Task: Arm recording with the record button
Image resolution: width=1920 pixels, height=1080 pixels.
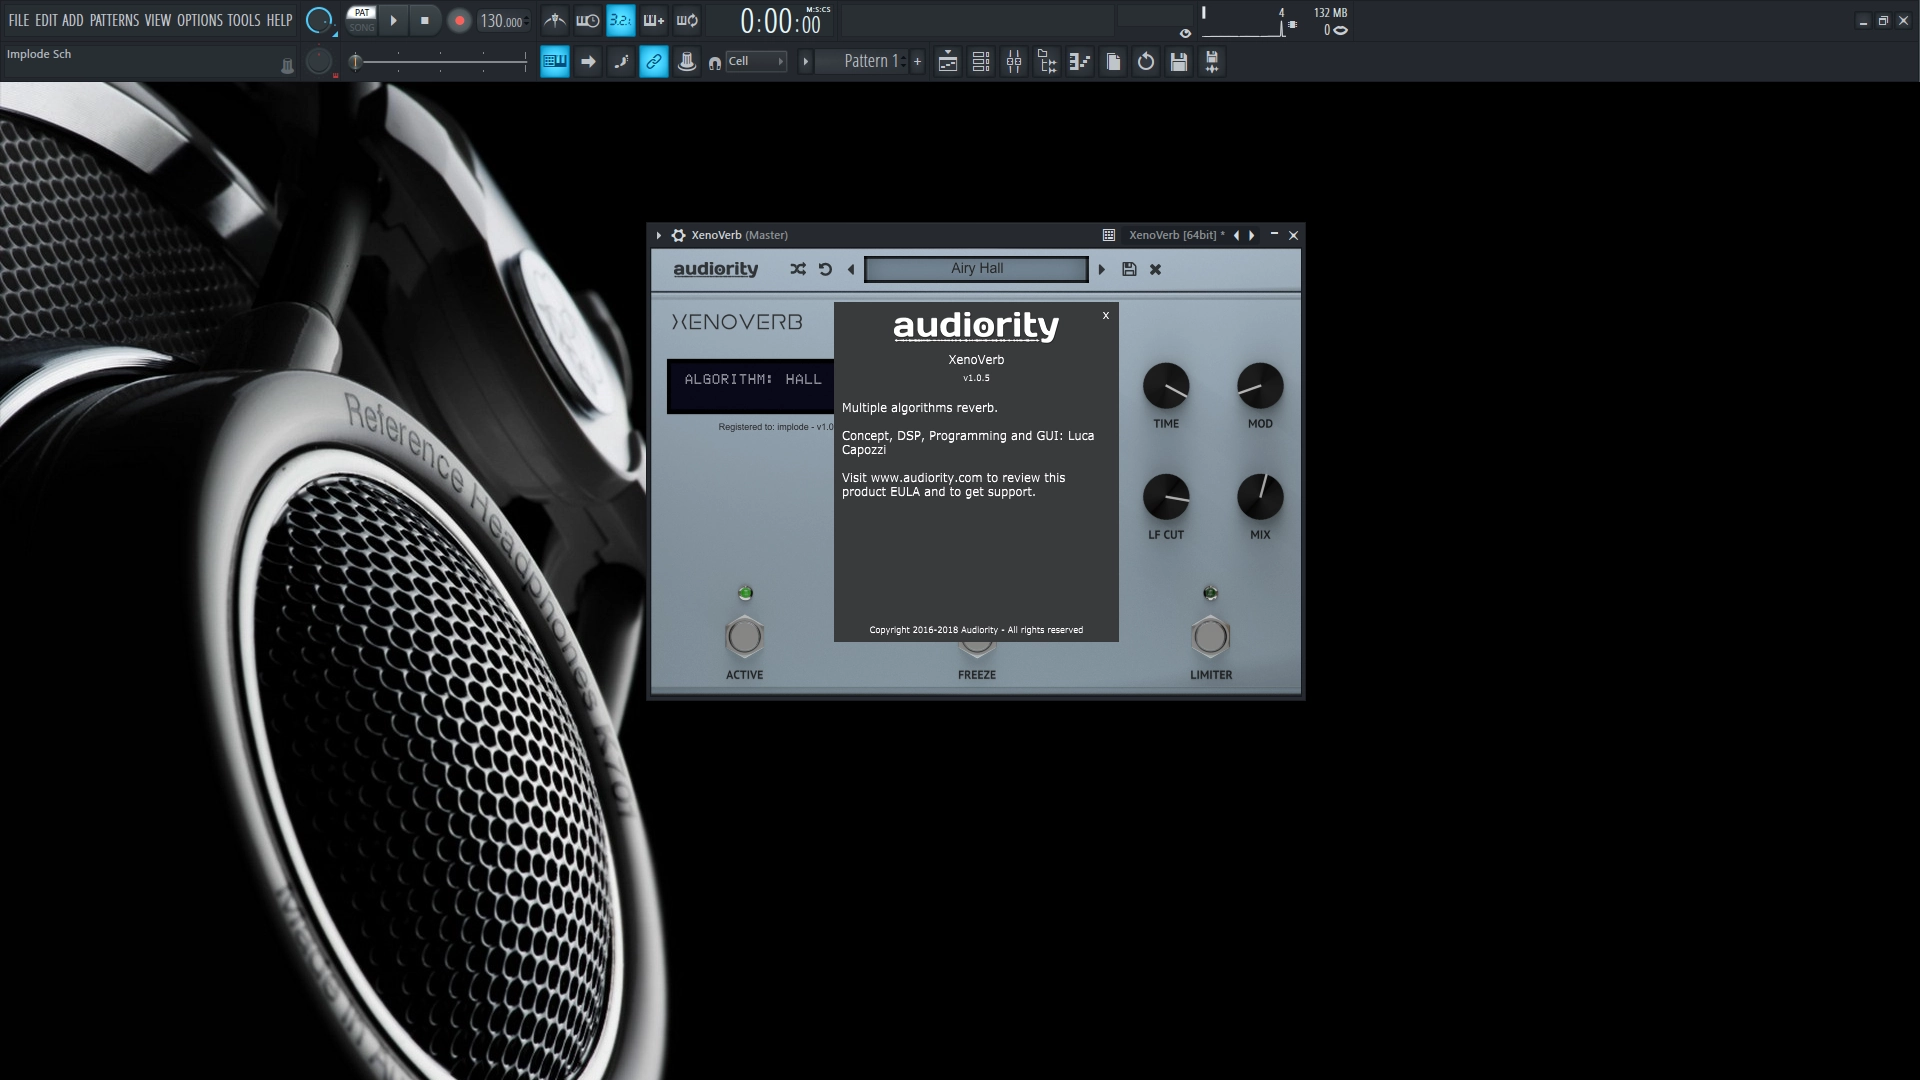Action: point(459,20)
